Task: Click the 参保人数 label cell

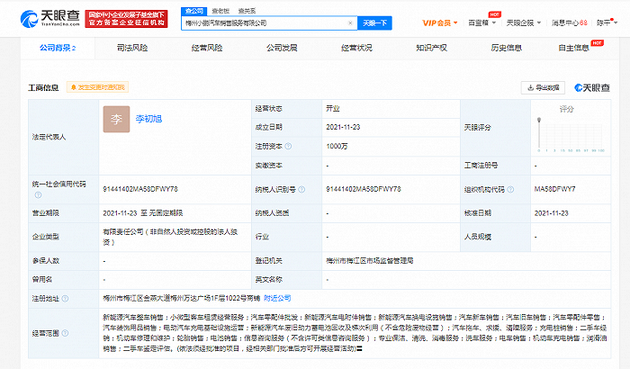Action: click(x=63, y=261)
